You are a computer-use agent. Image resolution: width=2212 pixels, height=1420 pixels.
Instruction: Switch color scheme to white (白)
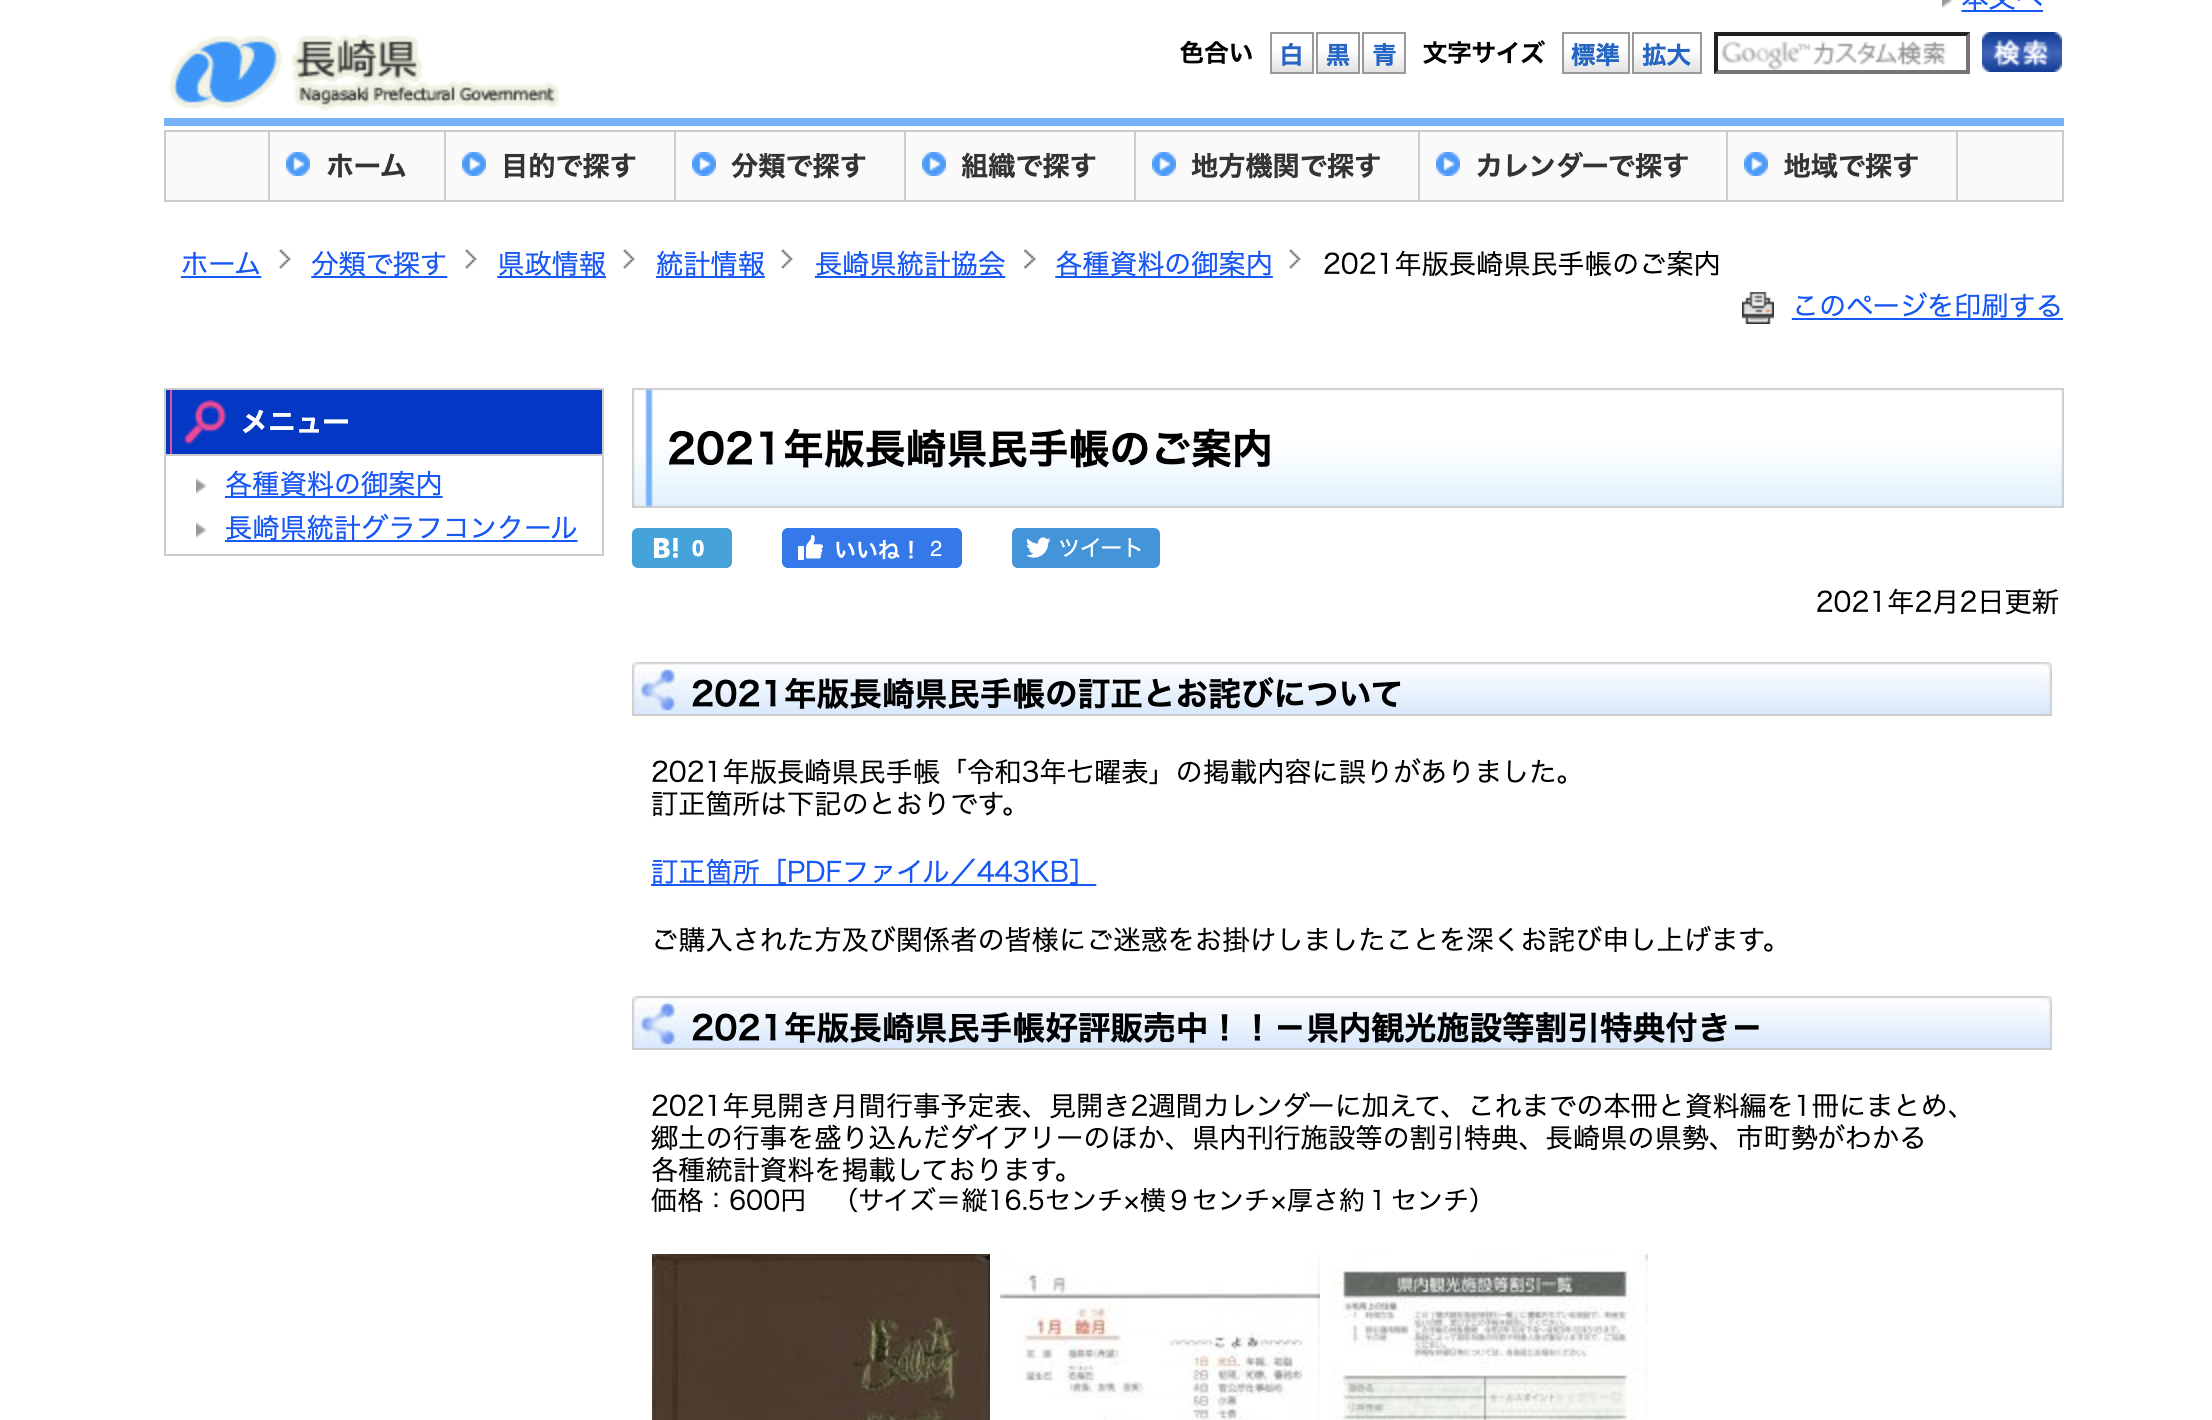coord(1291,54)
